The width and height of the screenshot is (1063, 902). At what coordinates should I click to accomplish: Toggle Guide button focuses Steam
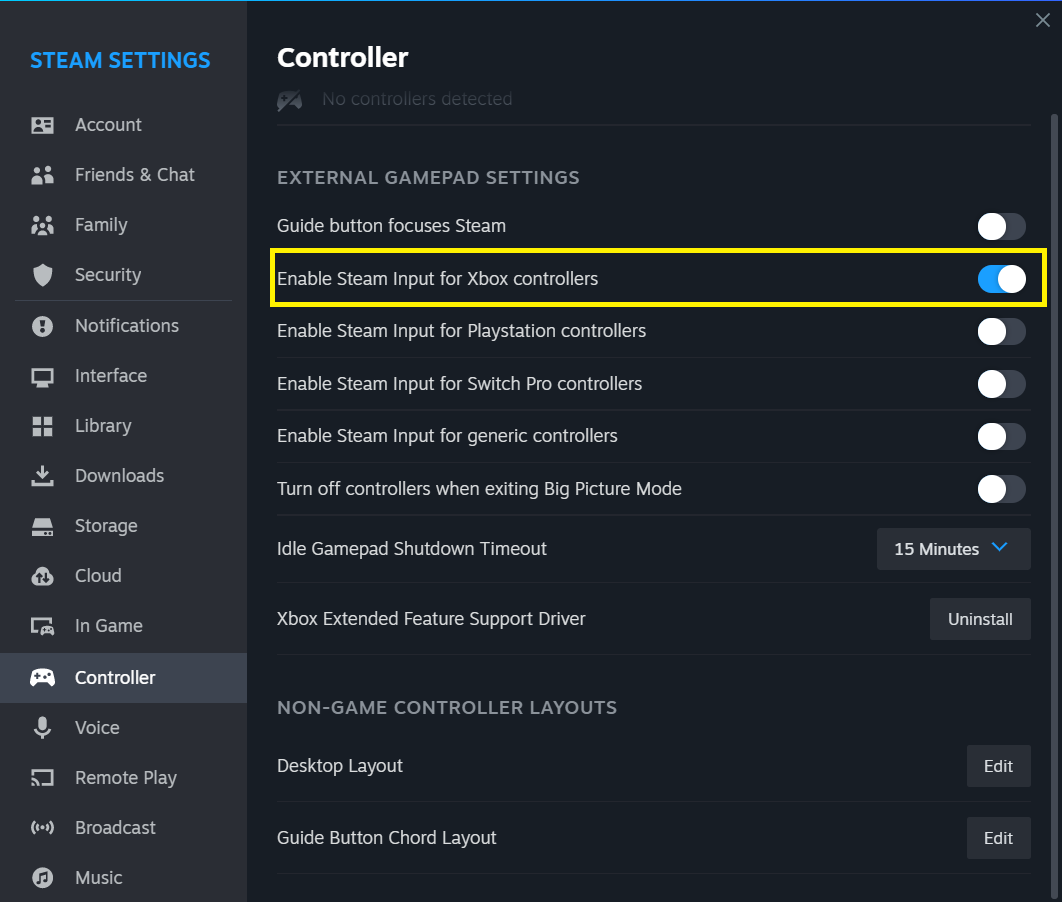tap(1001, 226)
